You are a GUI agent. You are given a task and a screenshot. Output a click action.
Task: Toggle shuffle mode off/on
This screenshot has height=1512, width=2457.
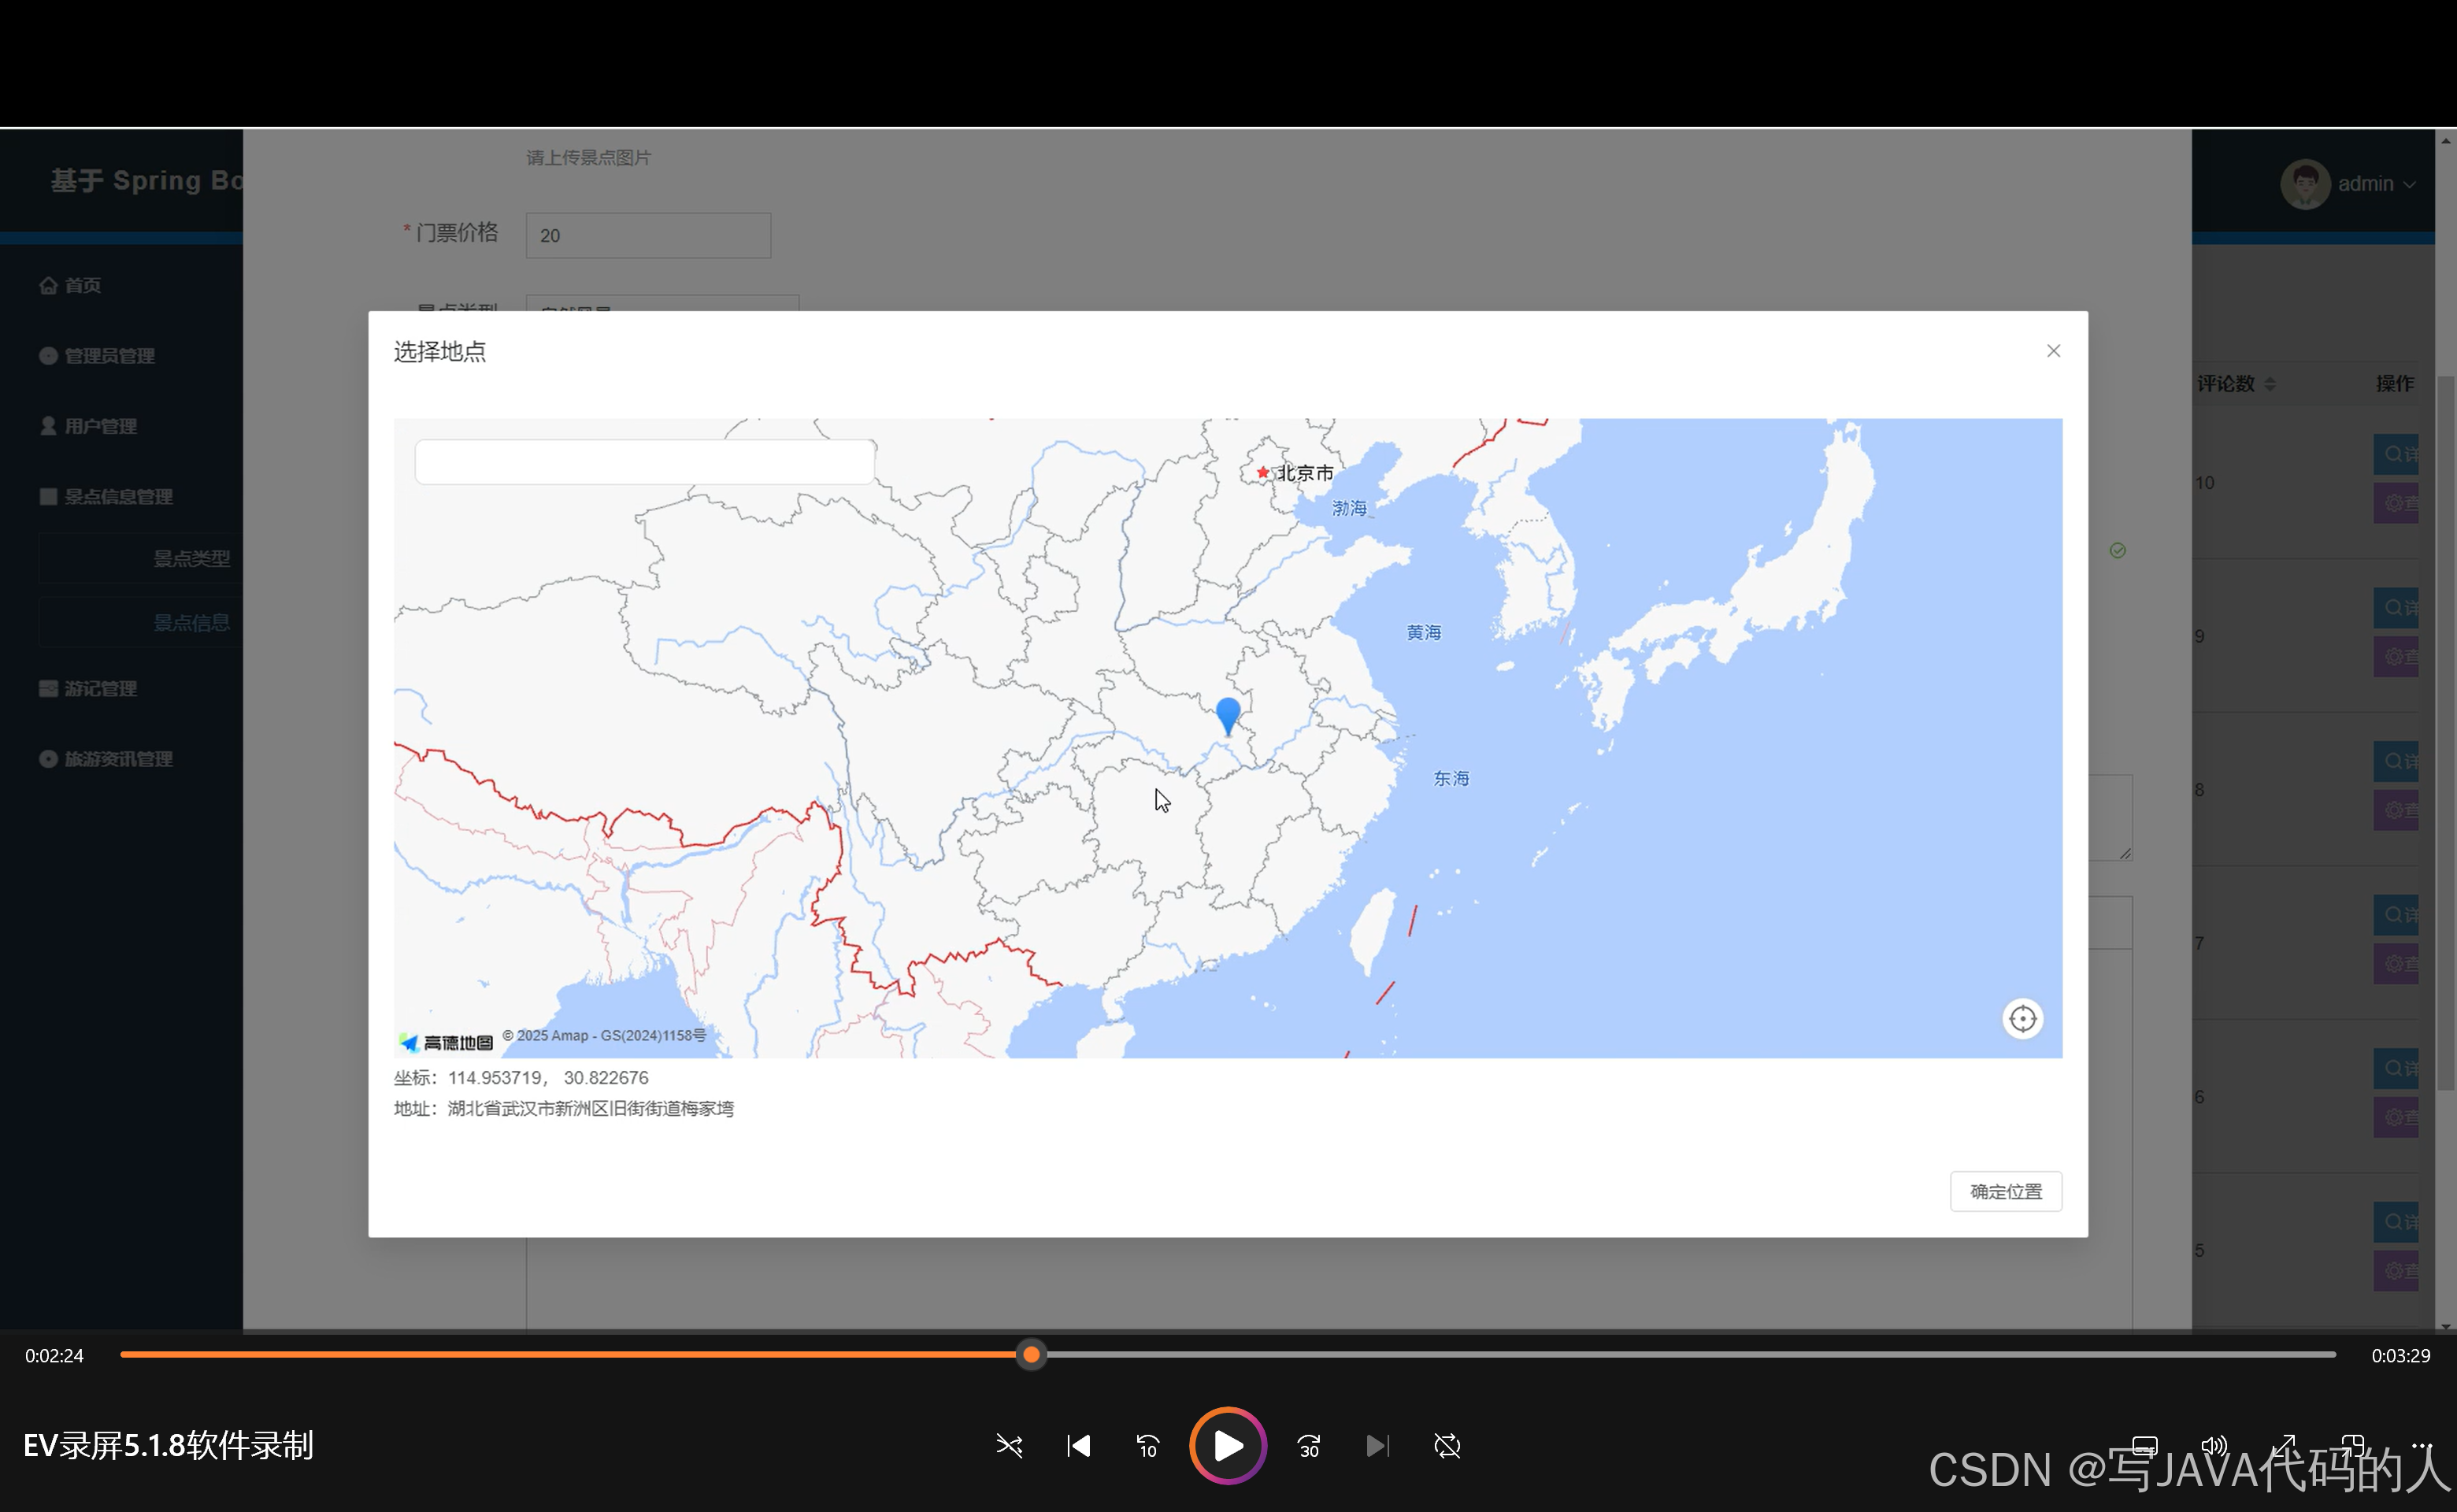[1009, 1446]
